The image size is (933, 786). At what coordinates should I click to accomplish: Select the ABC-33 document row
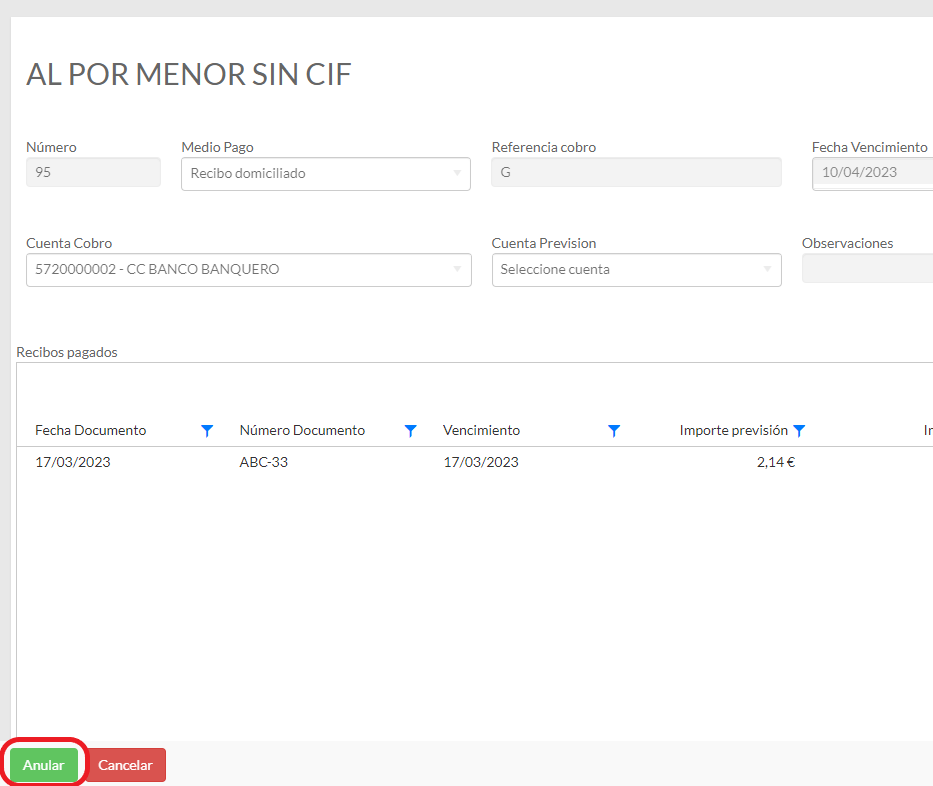tap(264, 462)
